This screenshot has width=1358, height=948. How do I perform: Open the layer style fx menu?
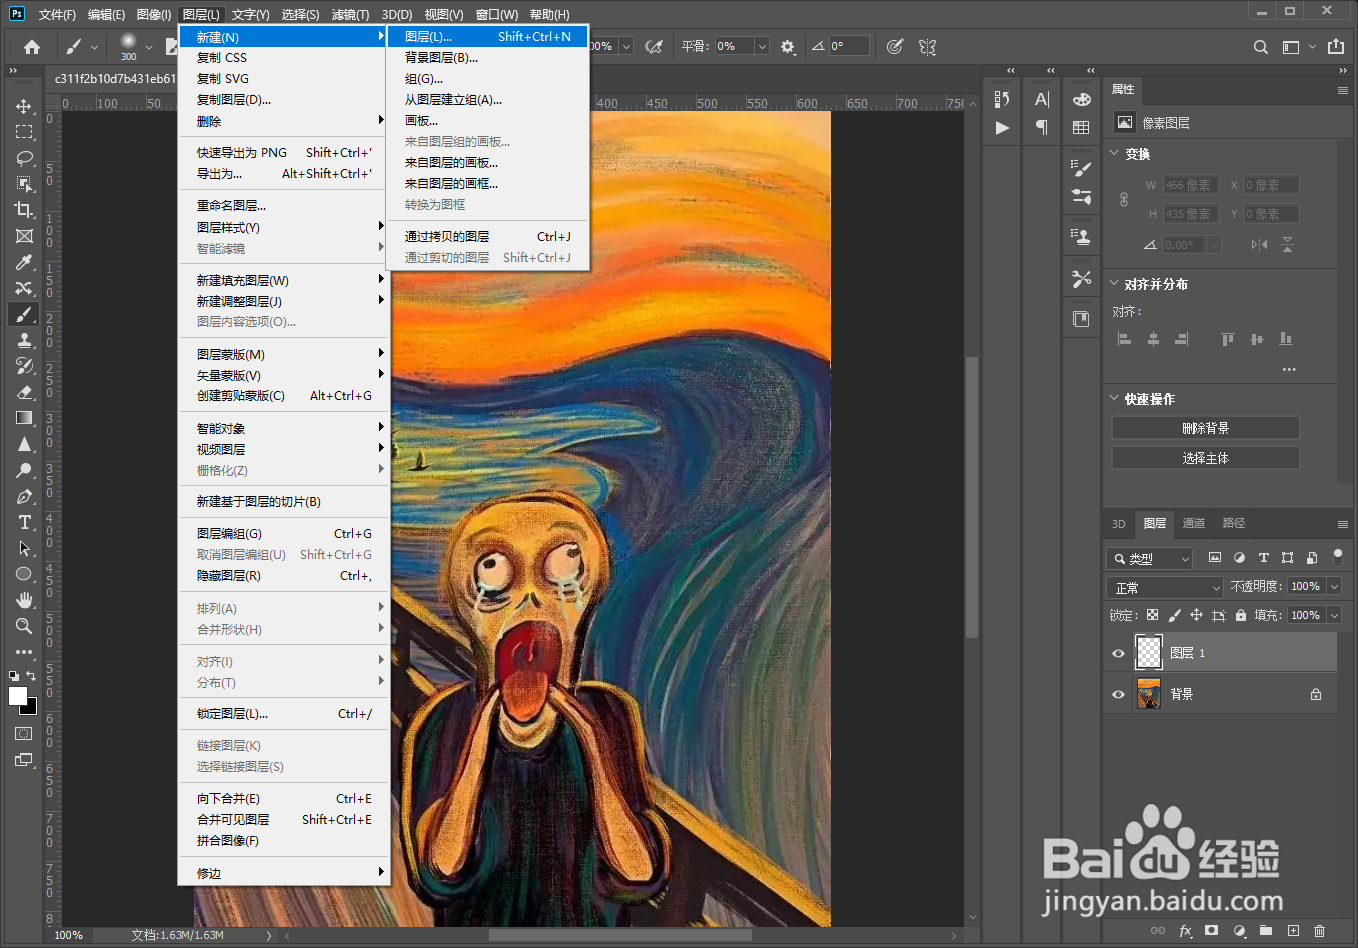tap(1185, 931)
